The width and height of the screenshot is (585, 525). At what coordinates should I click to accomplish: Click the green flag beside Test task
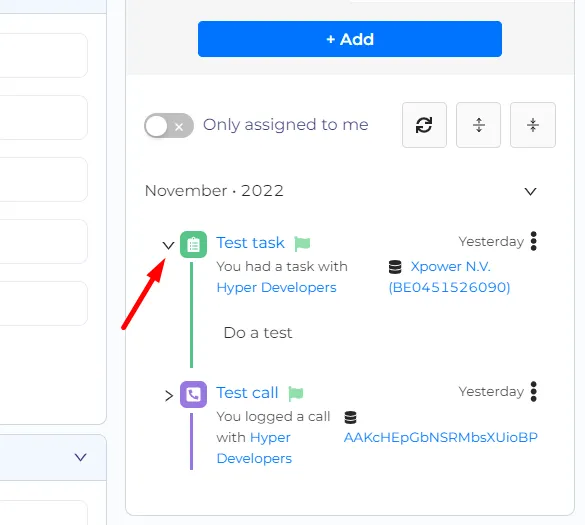tap(302, 244)
